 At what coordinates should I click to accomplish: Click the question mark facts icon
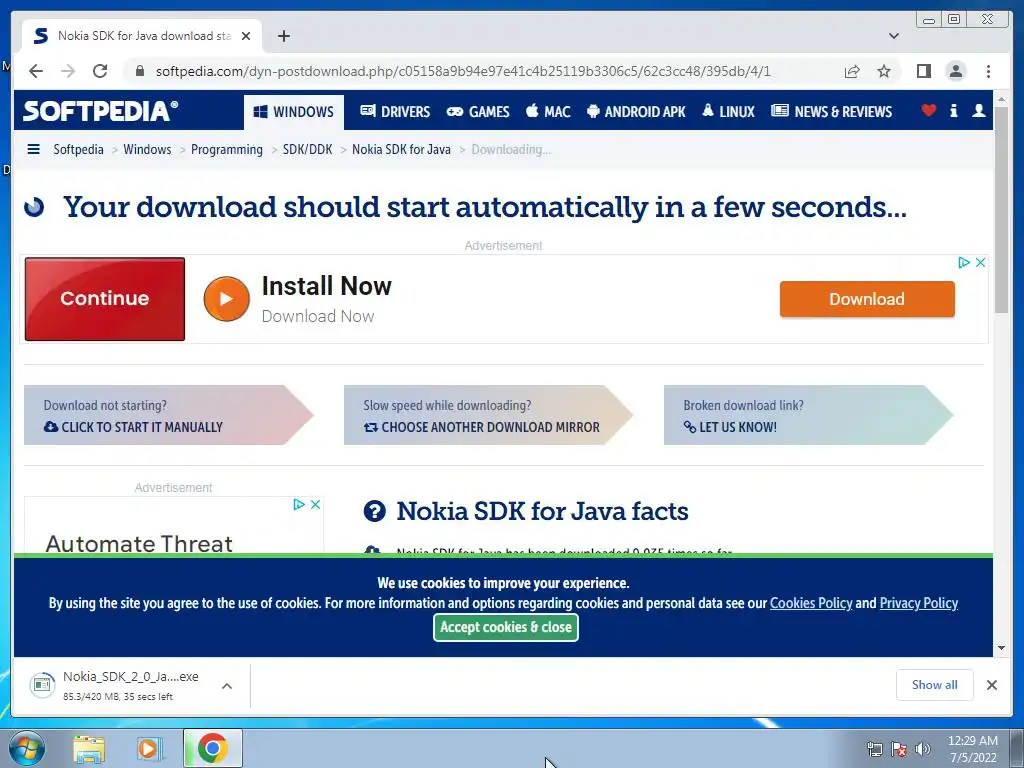[x=374, y=511]
